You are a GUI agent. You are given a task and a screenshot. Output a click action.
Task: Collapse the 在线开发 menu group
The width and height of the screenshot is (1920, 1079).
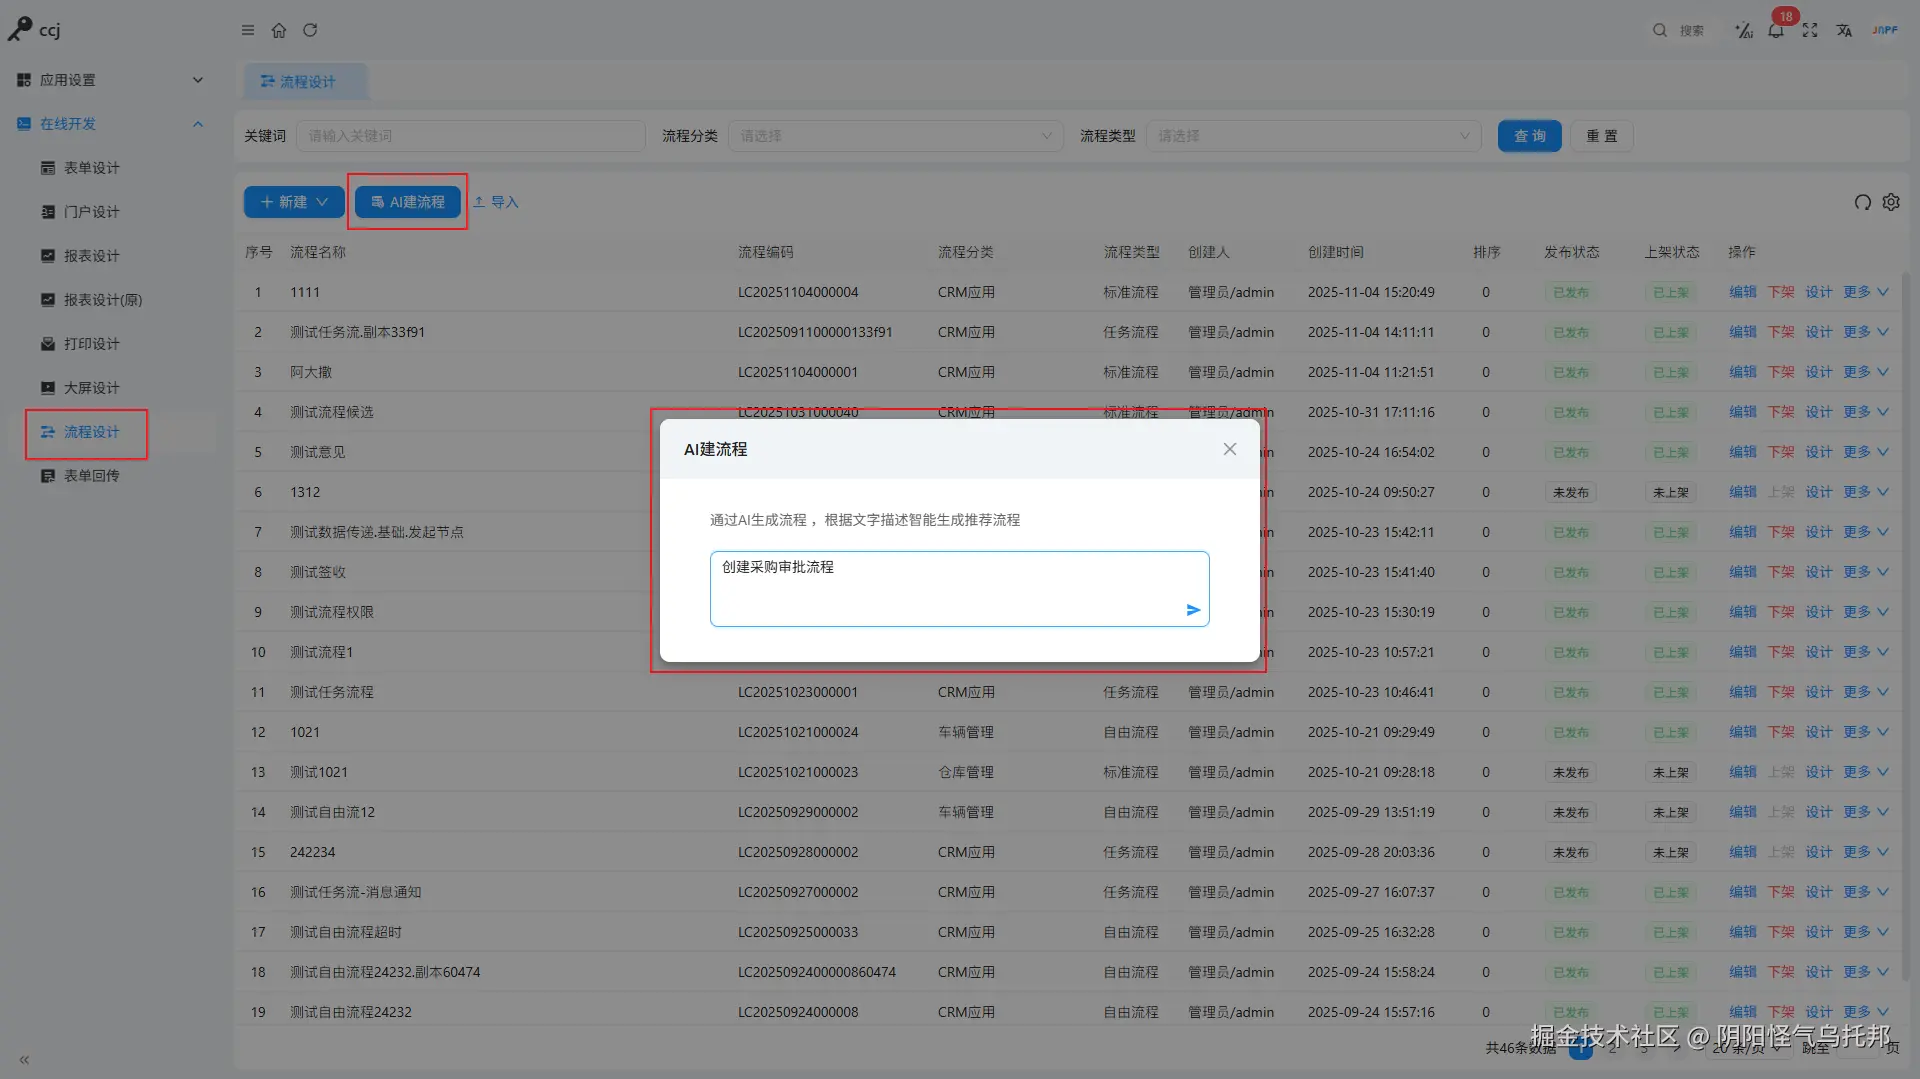click(x=110, y=124)
